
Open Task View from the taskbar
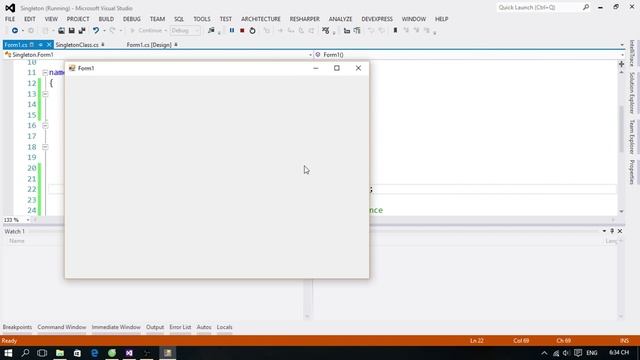pyautogui.click(x=42, y=353)
